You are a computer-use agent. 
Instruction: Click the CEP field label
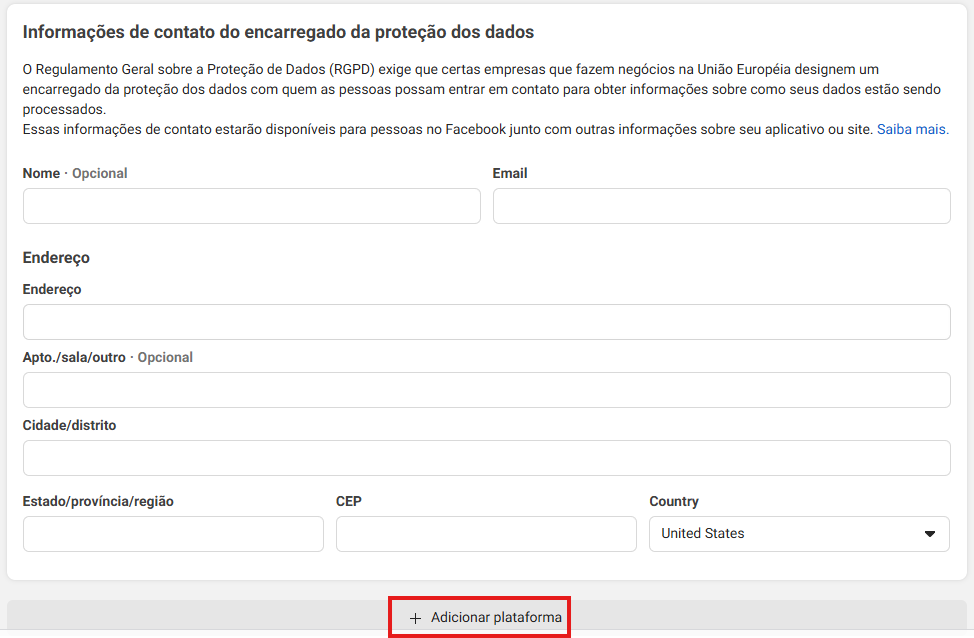[x=348, y=501]
